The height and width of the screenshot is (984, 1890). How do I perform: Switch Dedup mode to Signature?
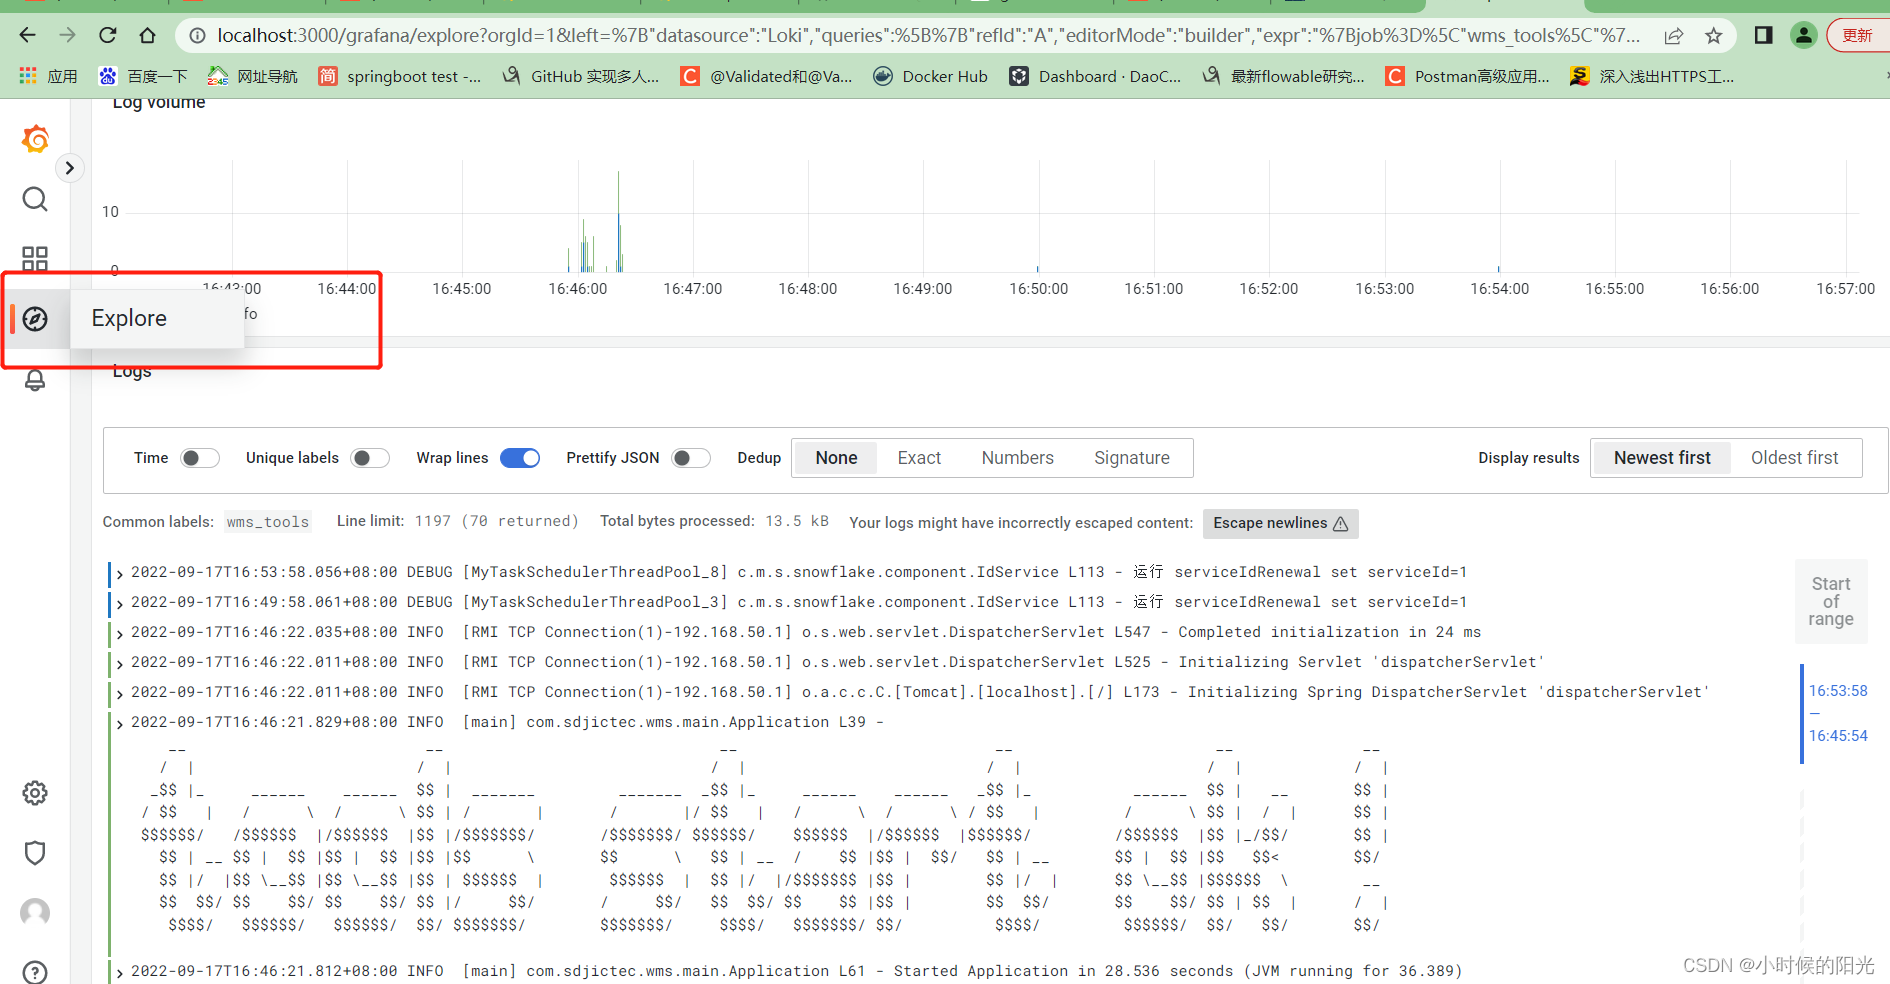click(1131, 457)
